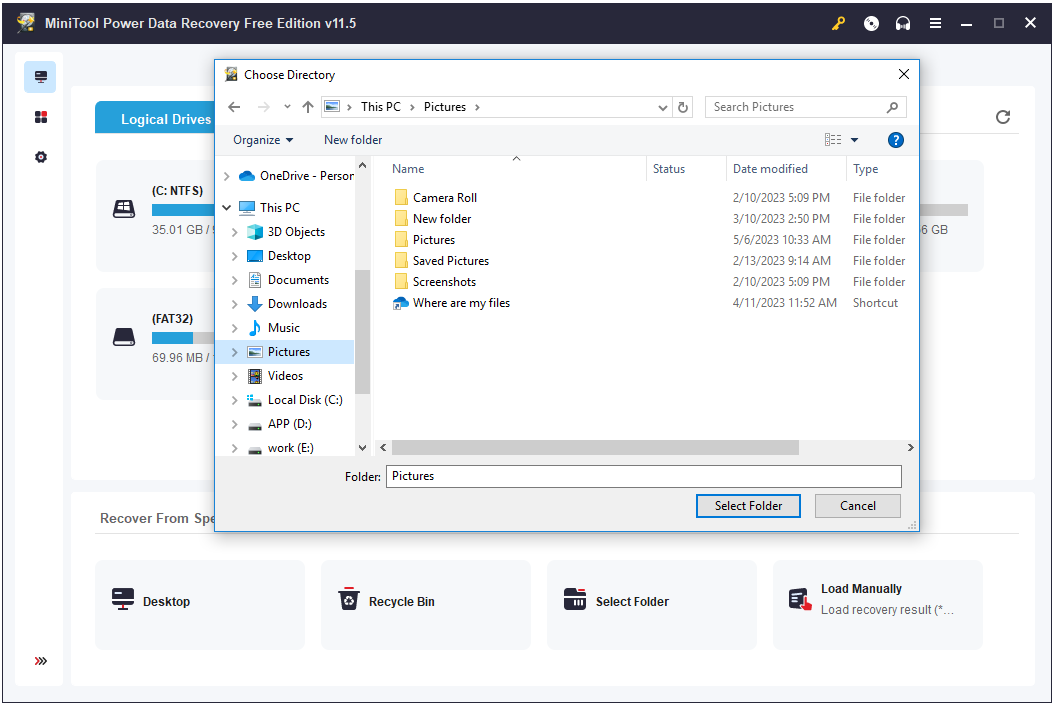Click New folder in the toolbar
The height and width of the screenshot is (706, 1054).
pos(353,140)
